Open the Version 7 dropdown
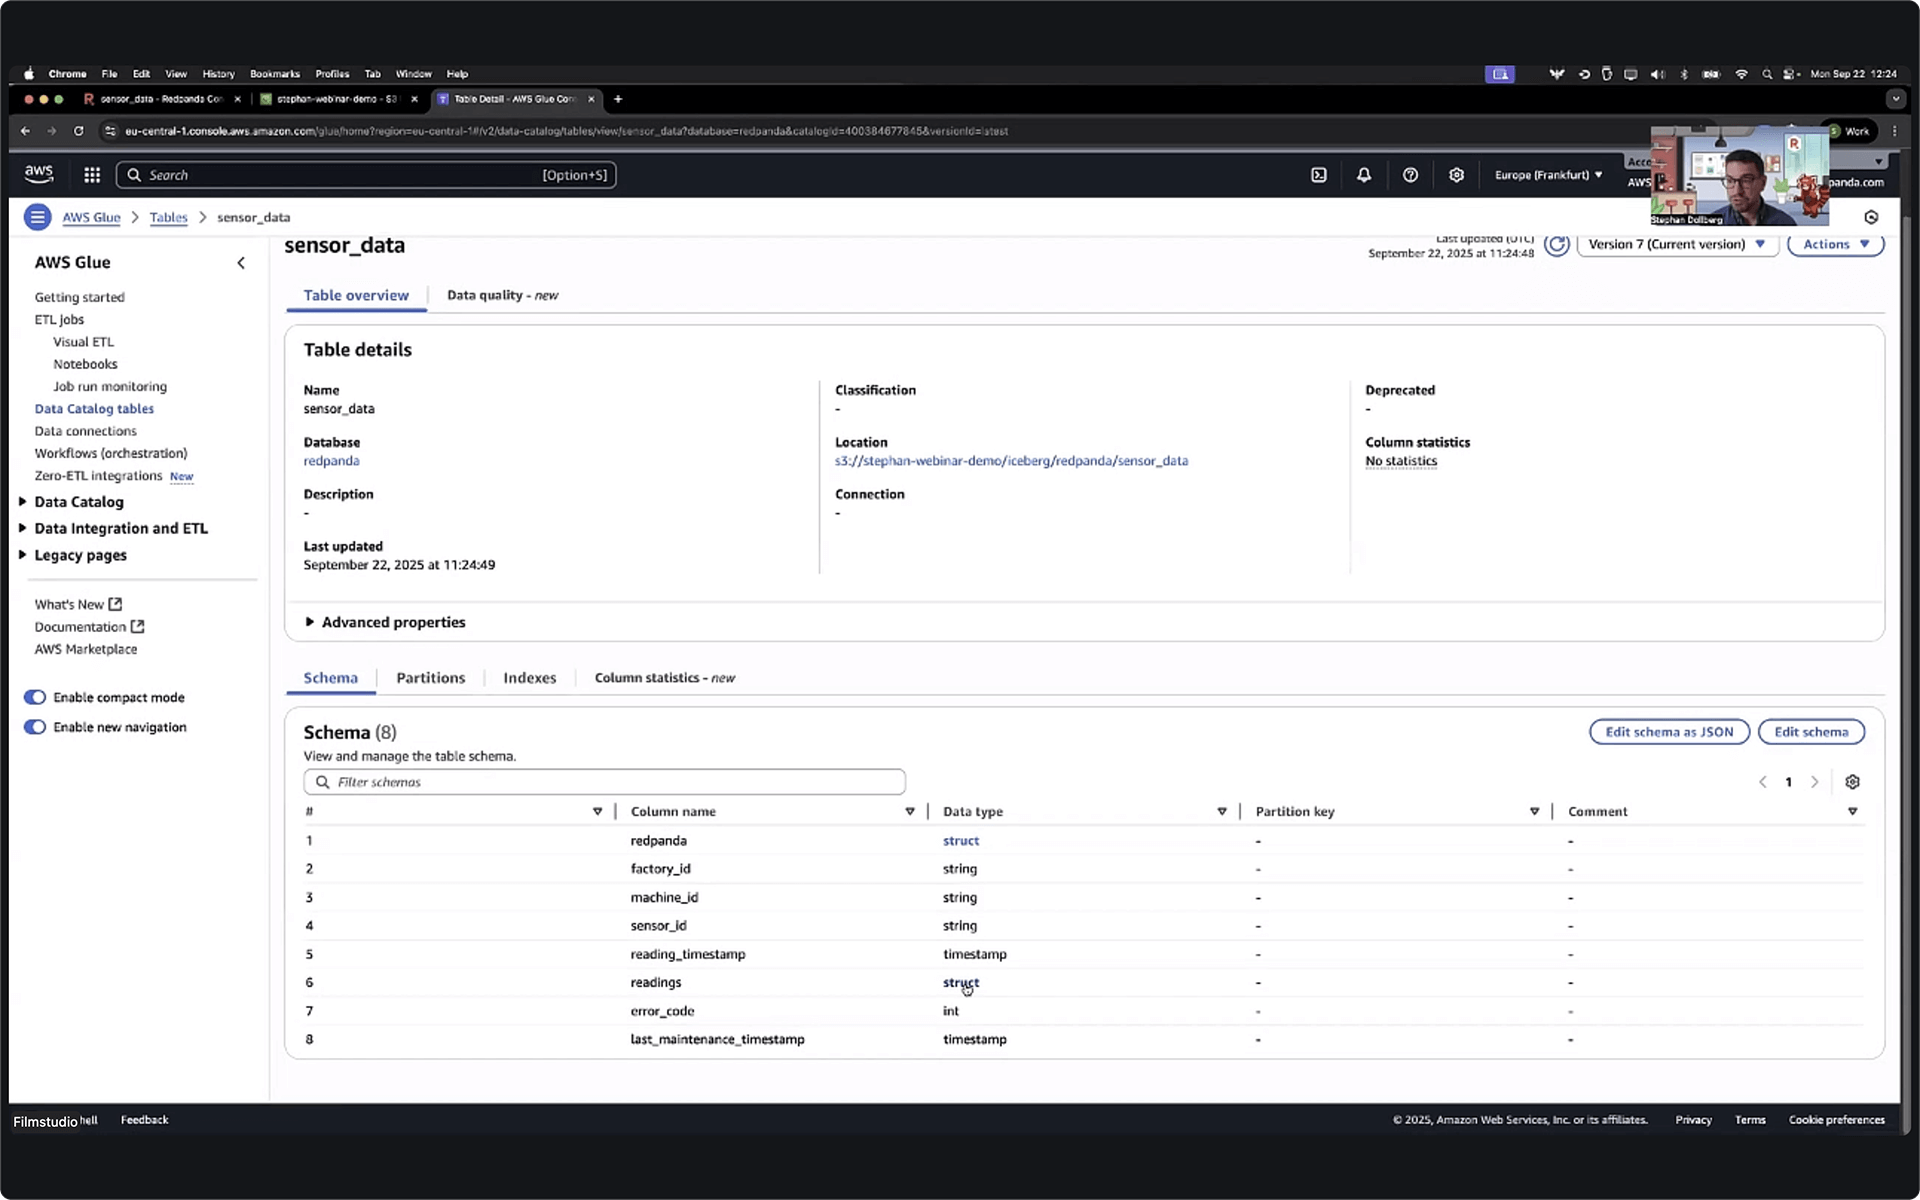 coord(1676,245)
